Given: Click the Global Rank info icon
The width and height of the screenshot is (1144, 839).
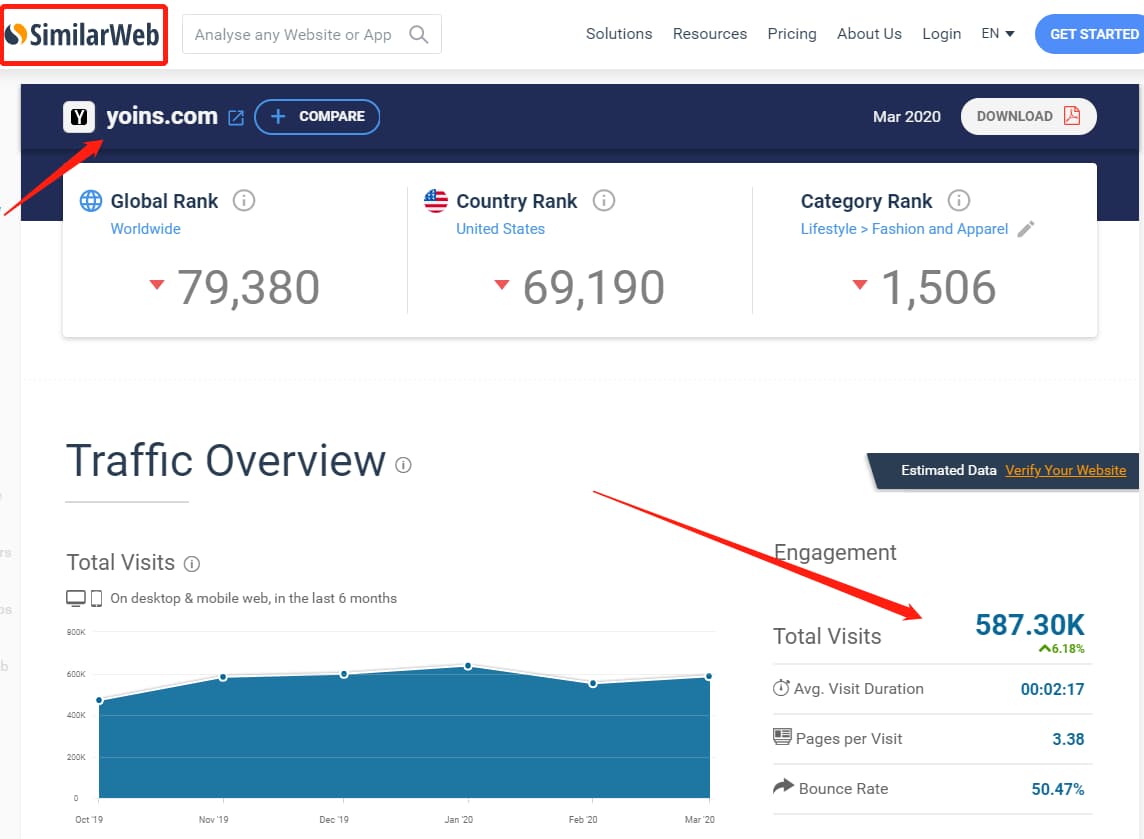Looking at the screenshot, I should pos(243,201).
